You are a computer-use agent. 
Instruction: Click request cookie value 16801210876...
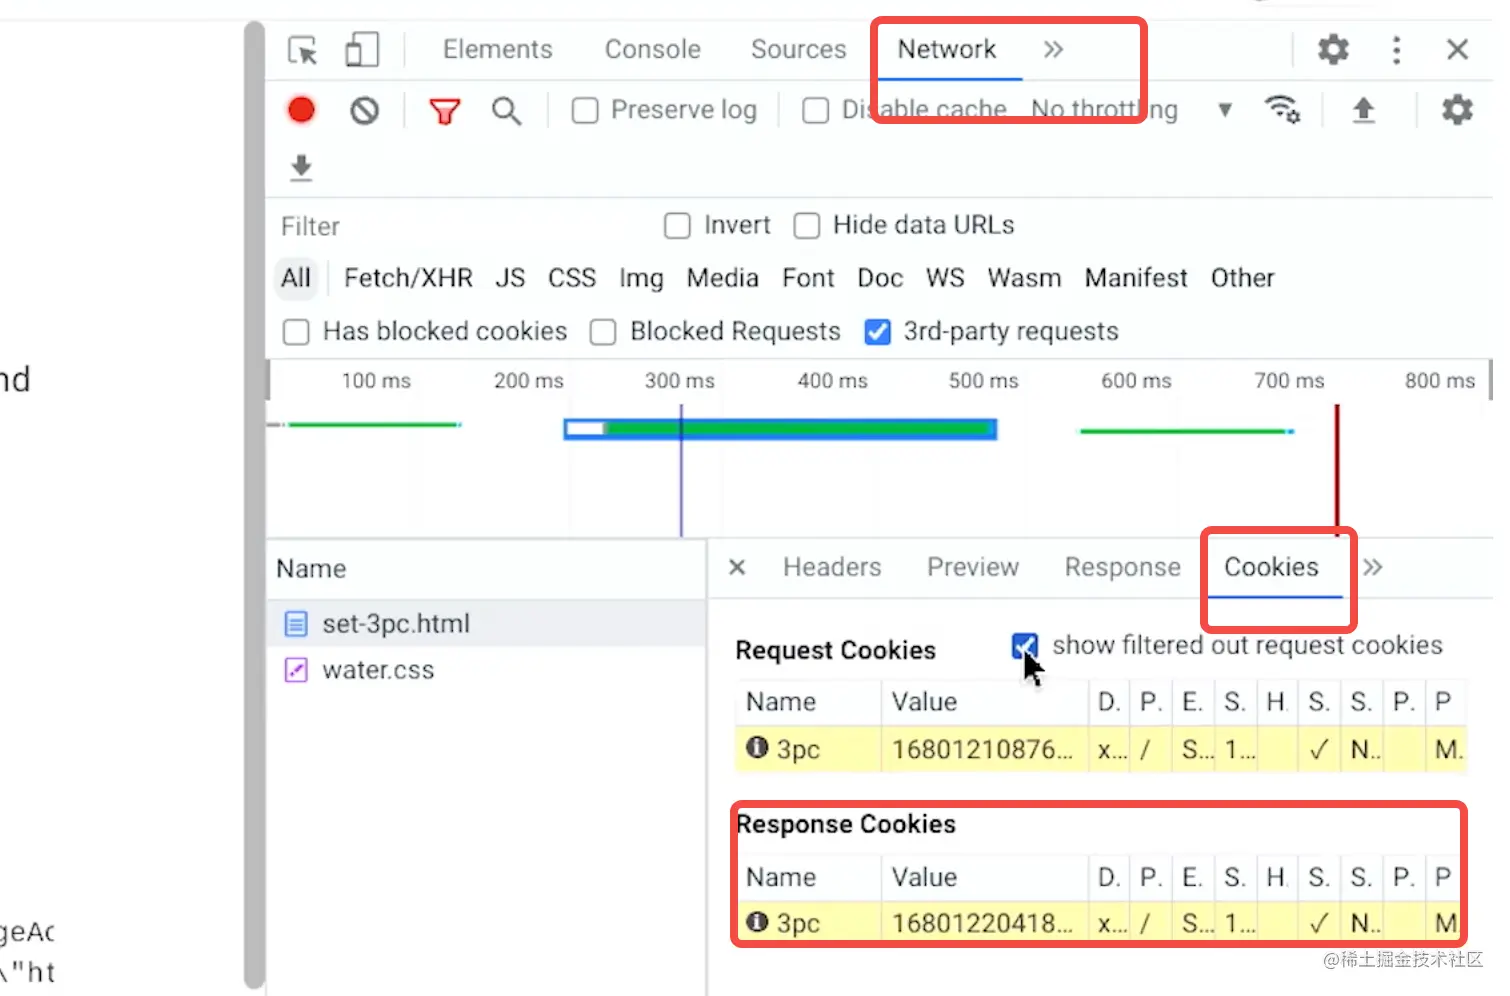coord(982,749)
